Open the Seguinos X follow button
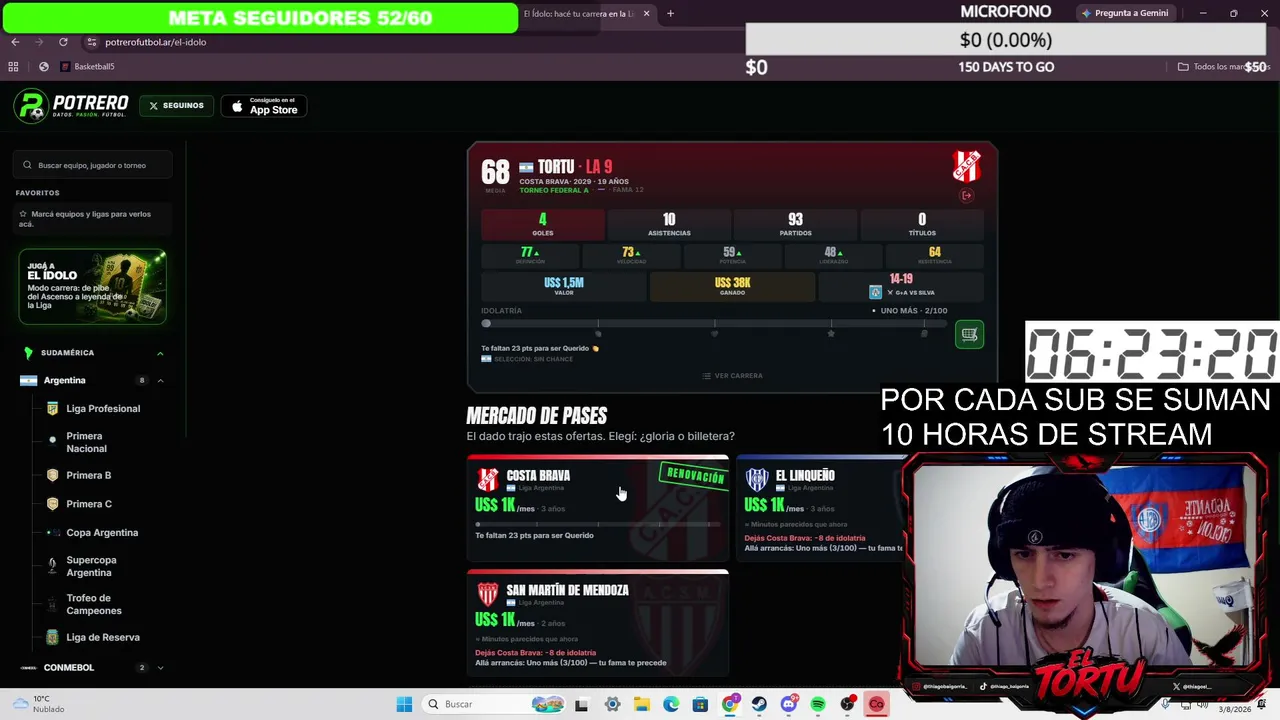Image resolution: width=1280 pixels, height=720 pixels. 176,105
